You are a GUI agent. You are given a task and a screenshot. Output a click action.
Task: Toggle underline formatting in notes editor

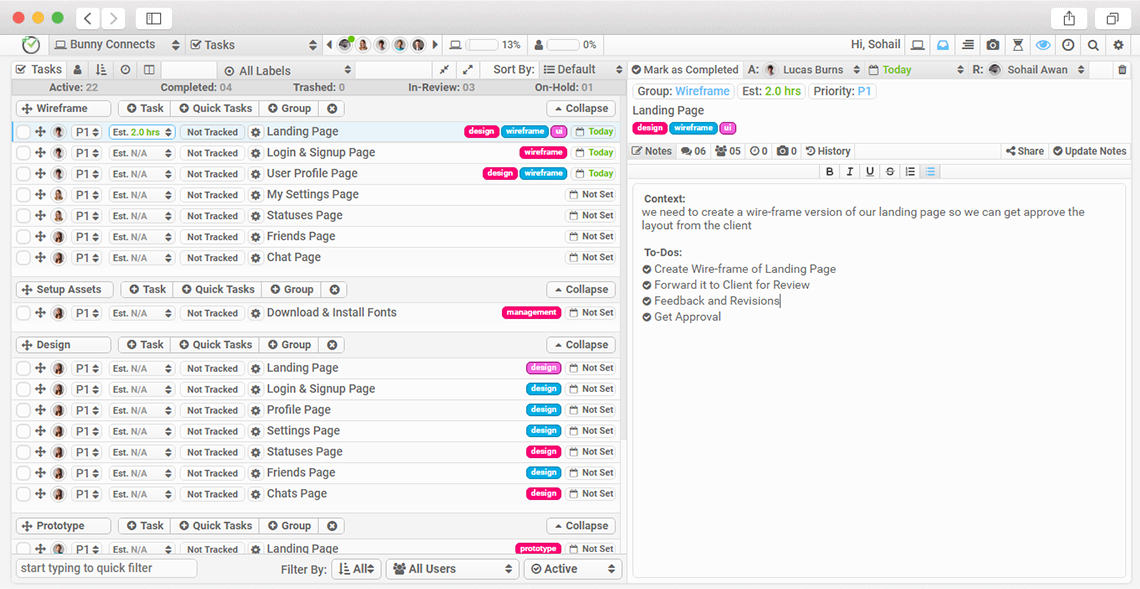(870, 172)
